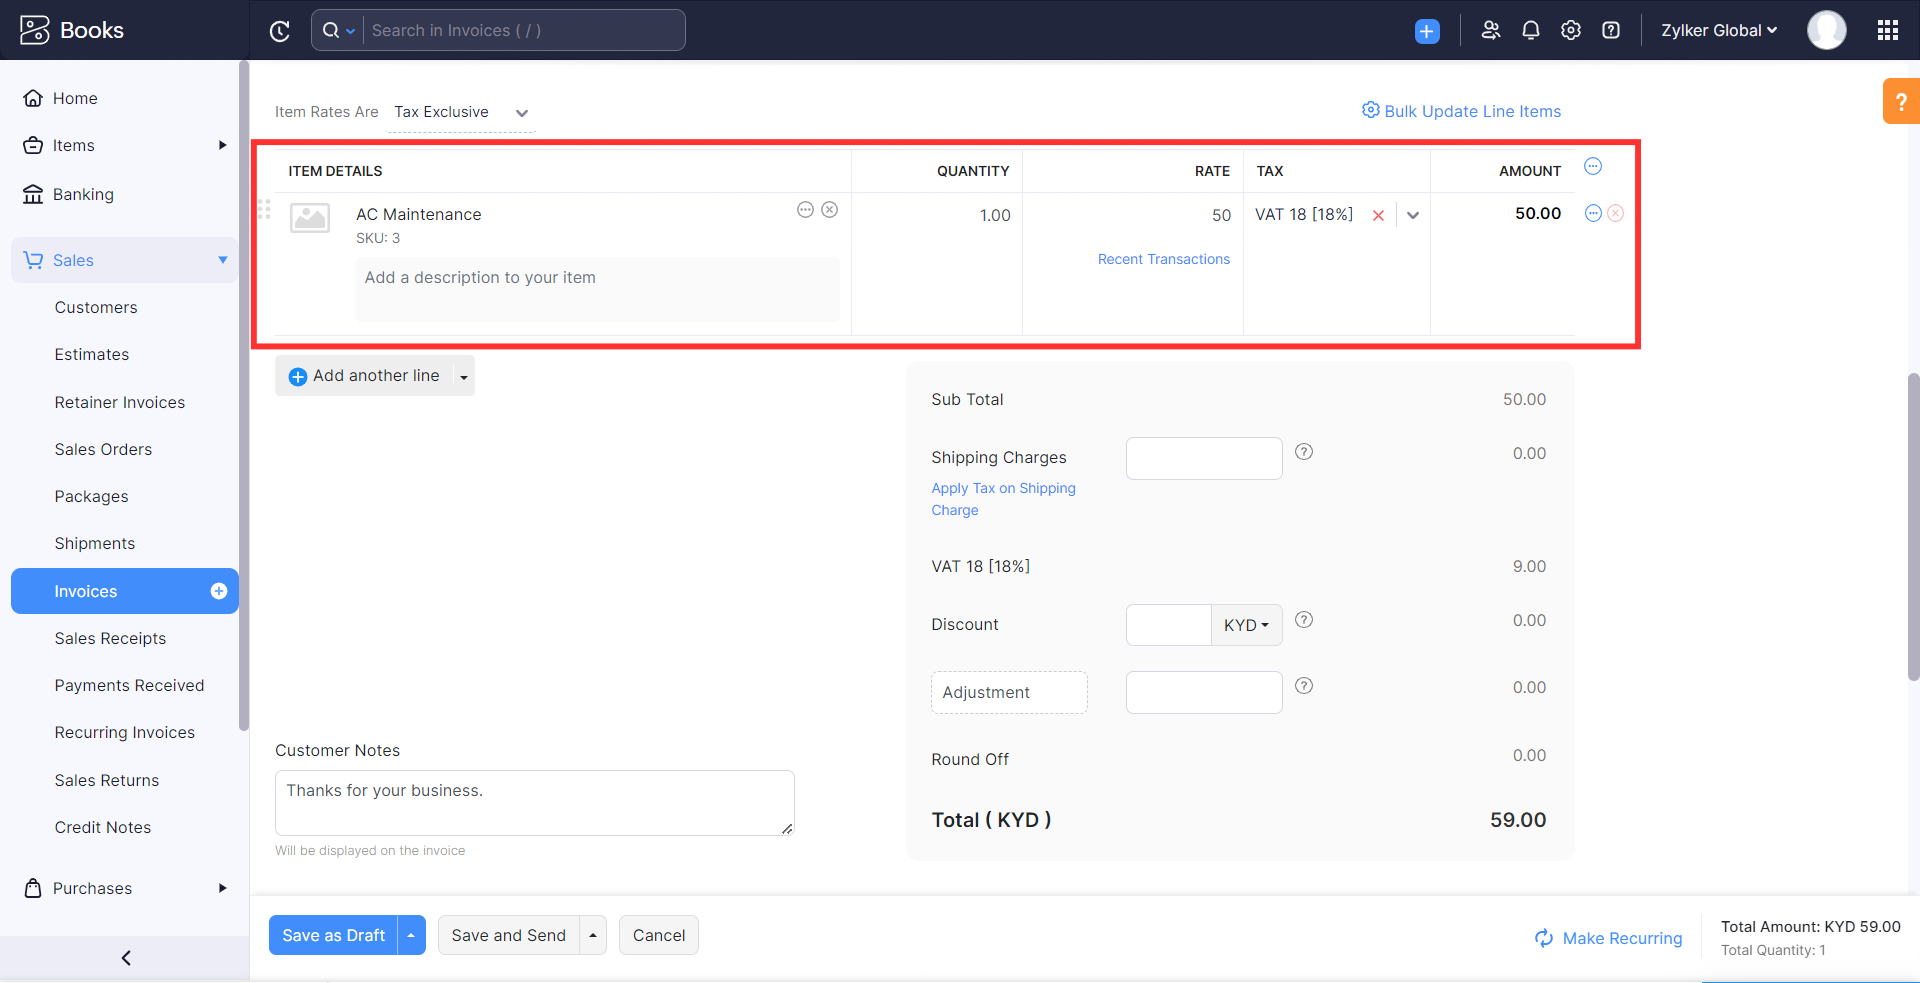Expand the Tax Exclusive item rates dropdown

pyautogui.click(x=521, y=113)
